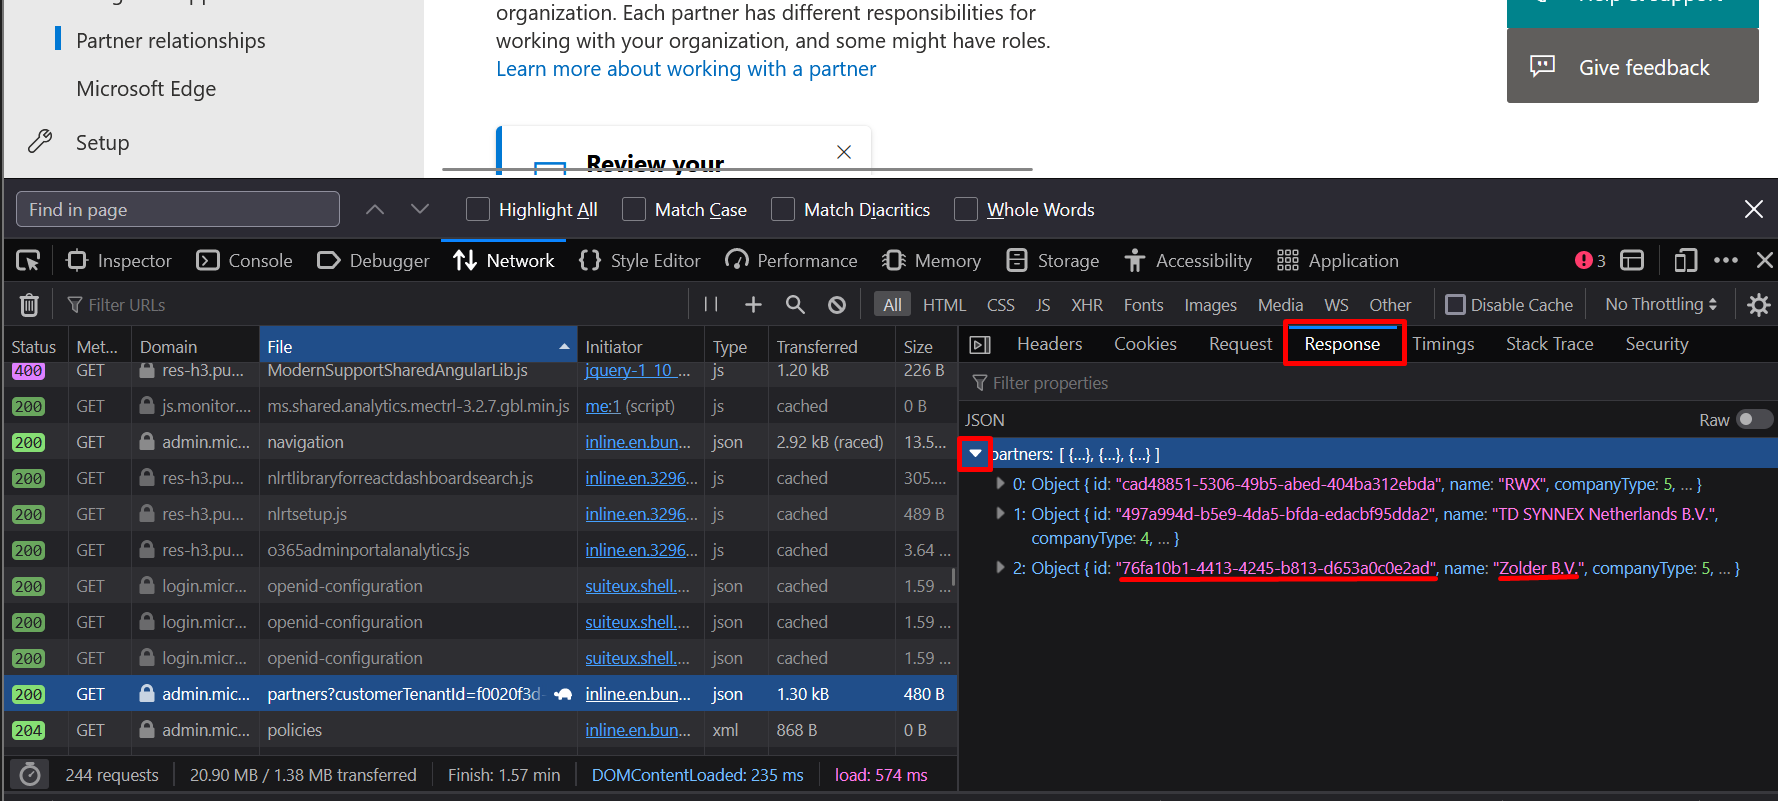The image size is (1778, 801).
Task: Jump to next find result arrow
Action: (420, 209)
